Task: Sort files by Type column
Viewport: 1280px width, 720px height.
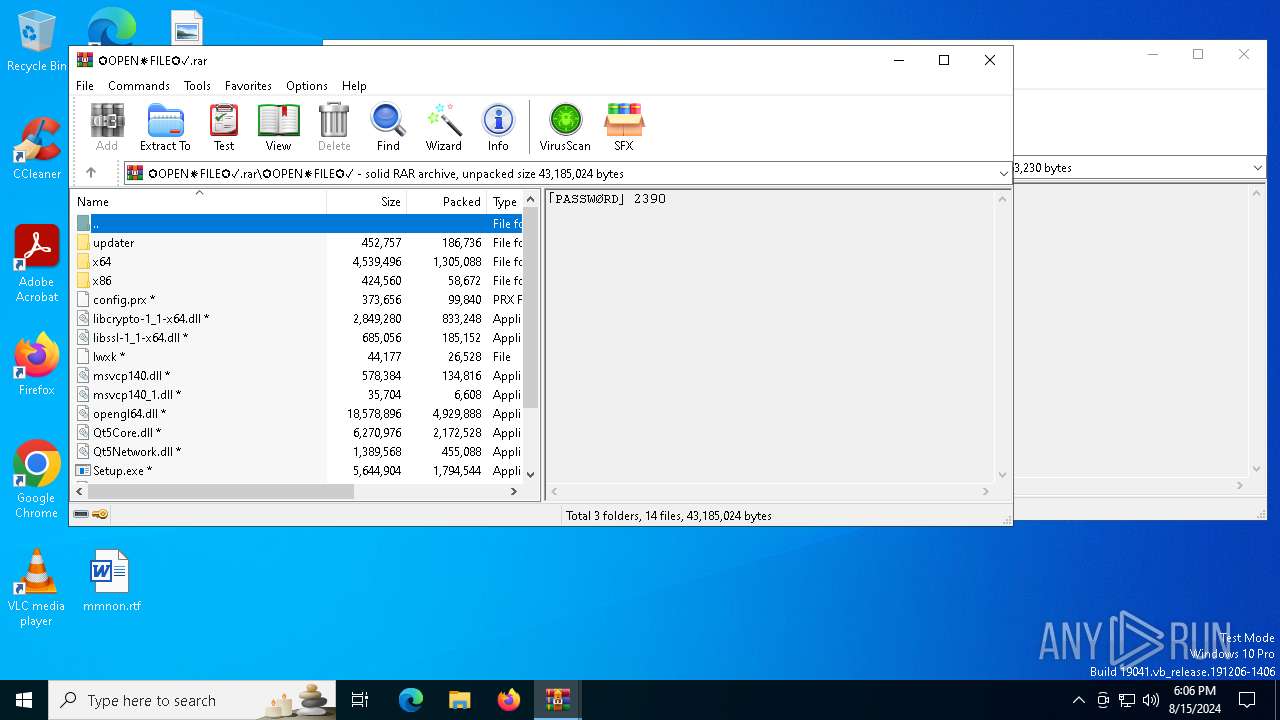Action: click(x=505, y=201)
